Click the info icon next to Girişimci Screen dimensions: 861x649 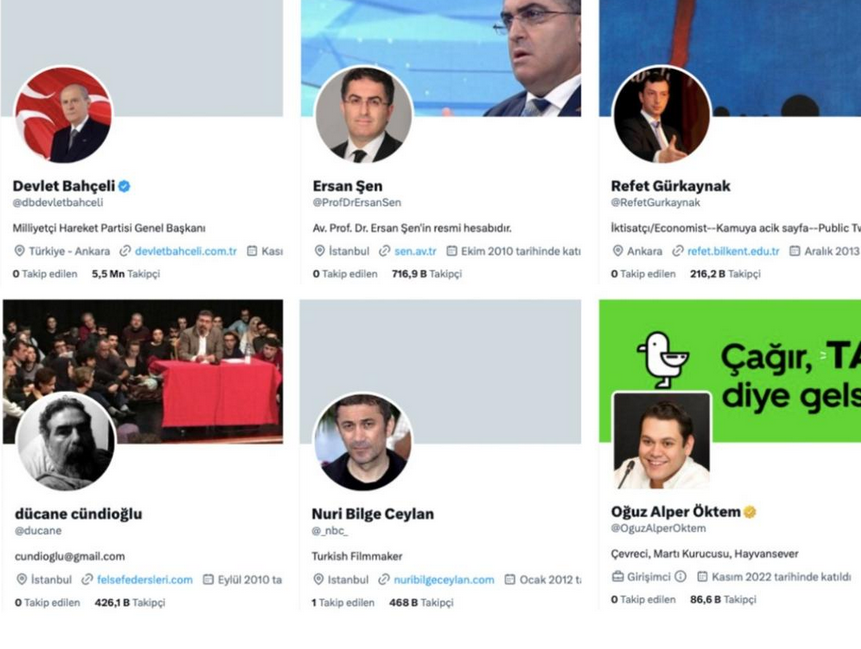(x=681, y=576)
